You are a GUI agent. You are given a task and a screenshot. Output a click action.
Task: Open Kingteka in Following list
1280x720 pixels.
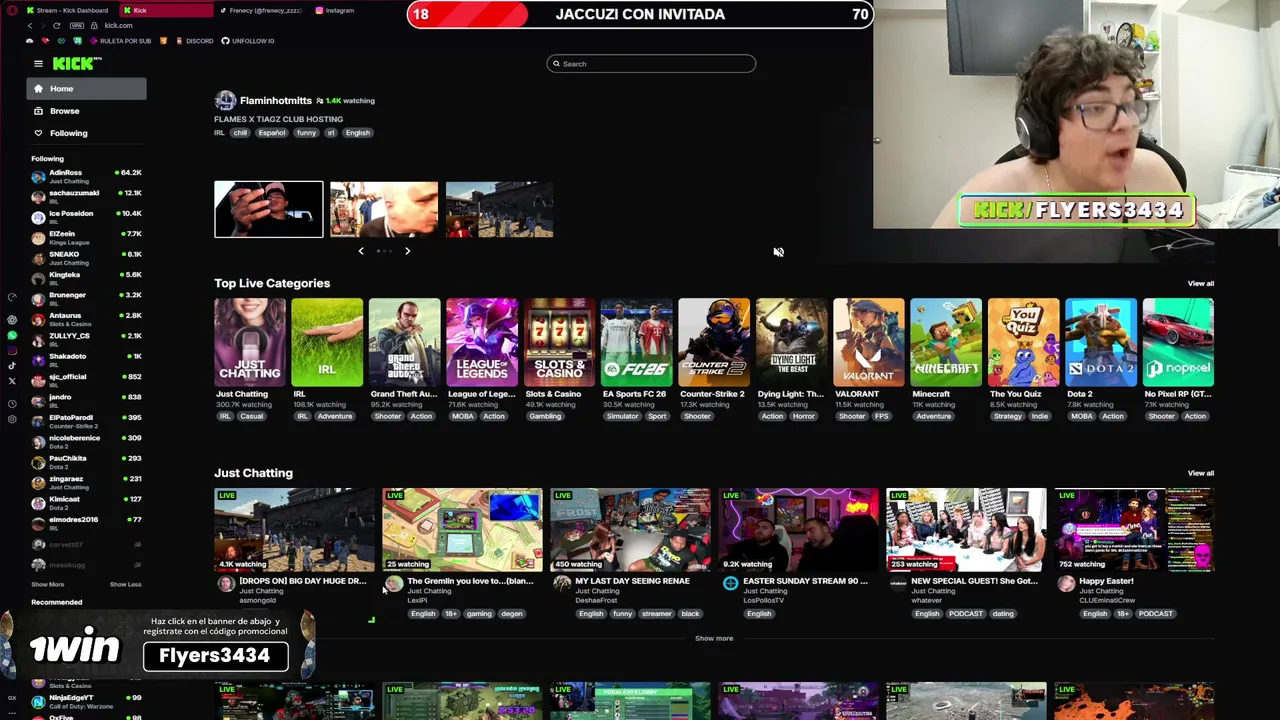[x=86, y=278]
